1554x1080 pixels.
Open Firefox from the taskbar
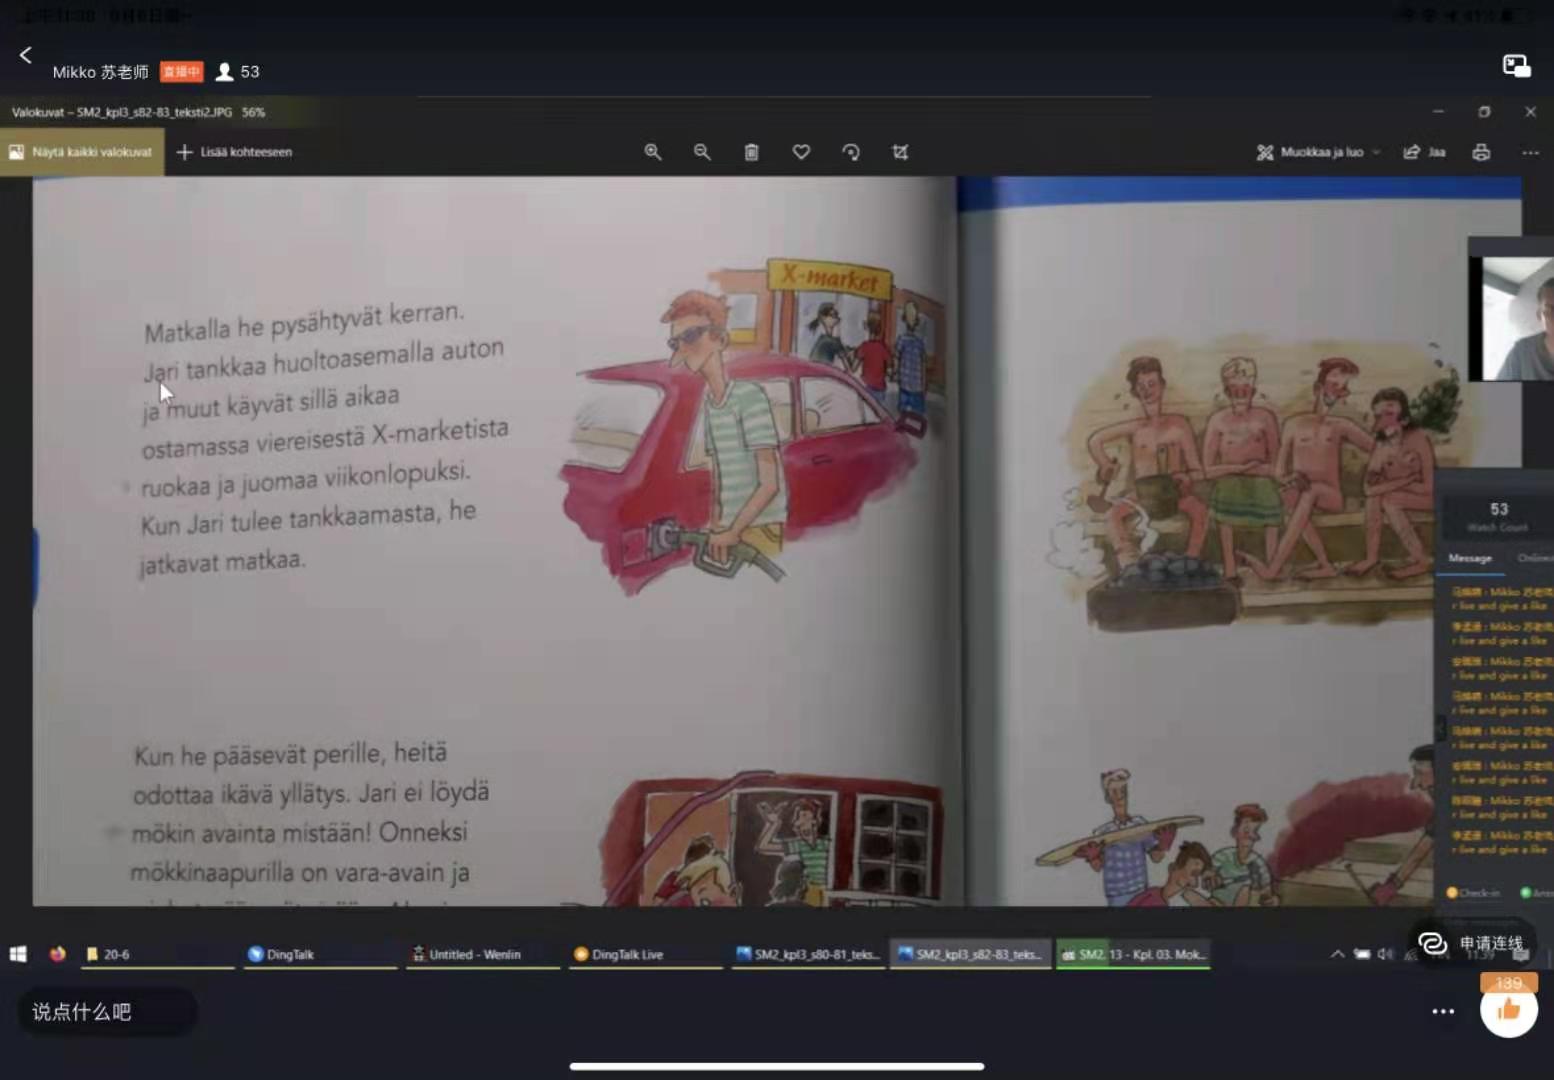point(58,954)
